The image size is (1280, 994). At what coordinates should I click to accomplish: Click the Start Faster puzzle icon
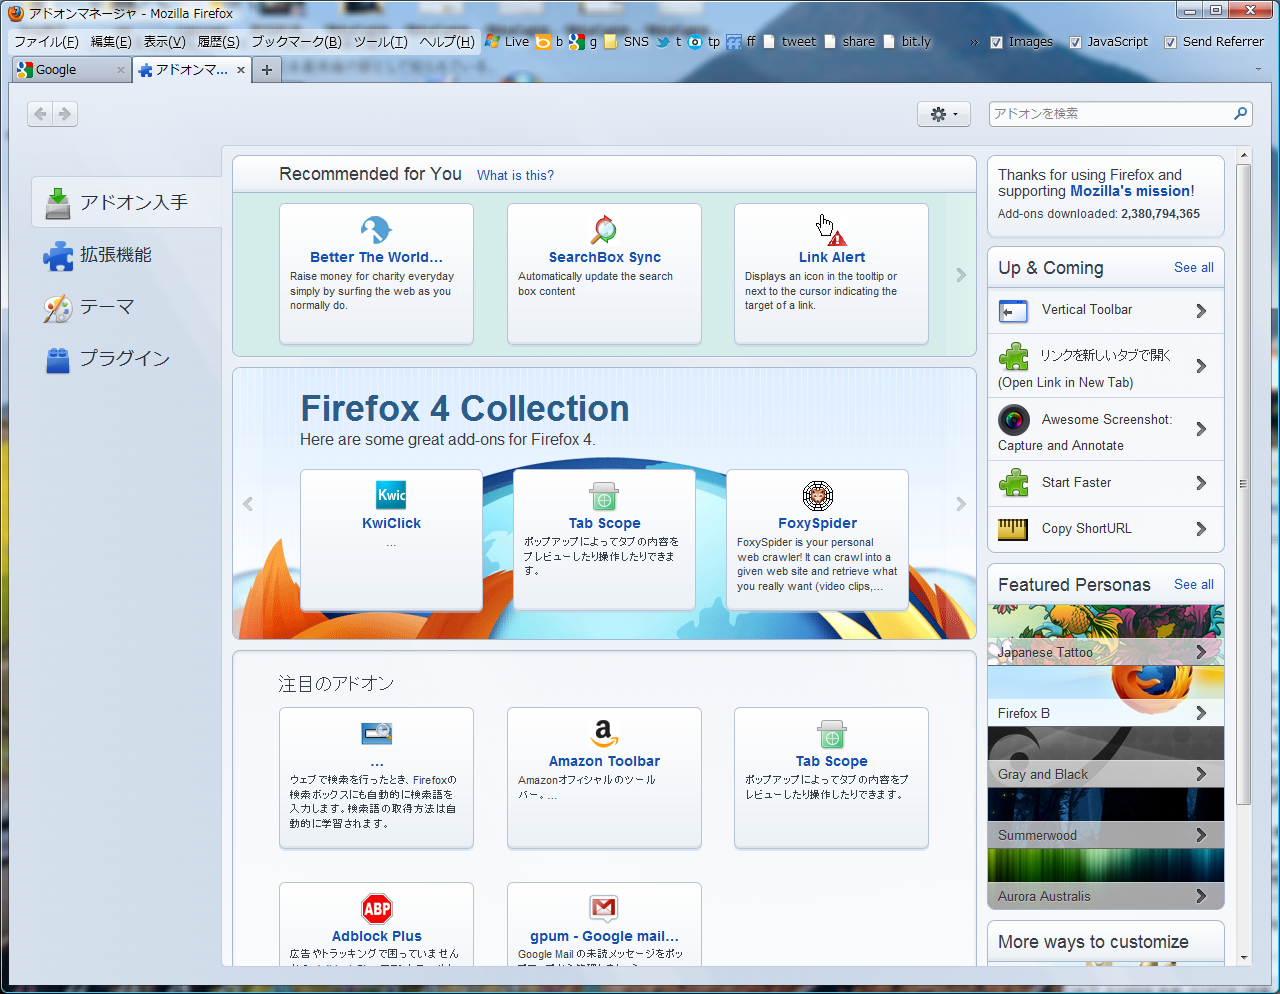1013,483
